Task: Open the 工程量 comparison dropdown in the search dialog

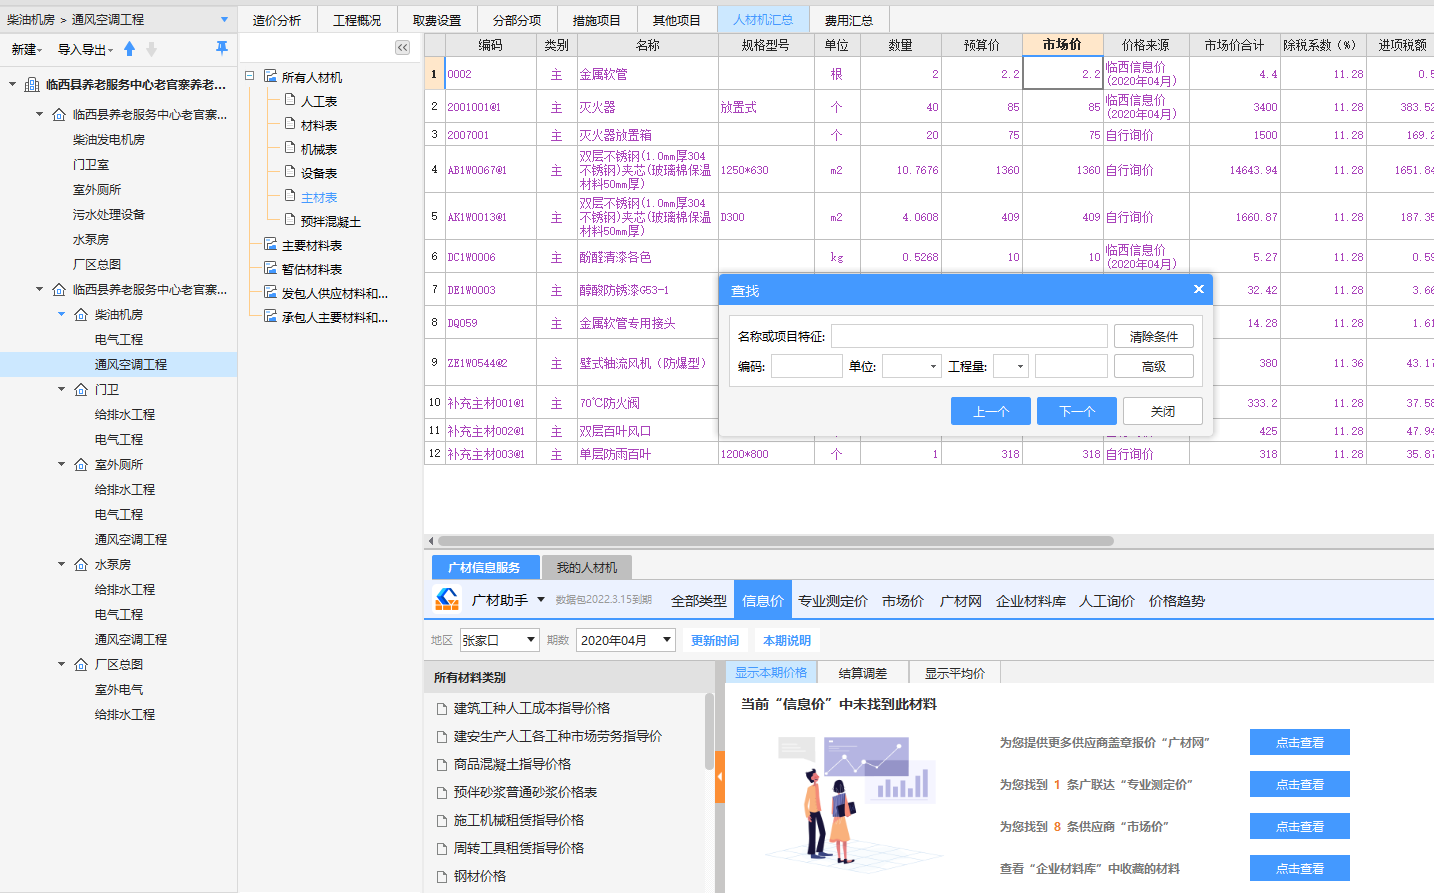Action: click(1020, 366)
